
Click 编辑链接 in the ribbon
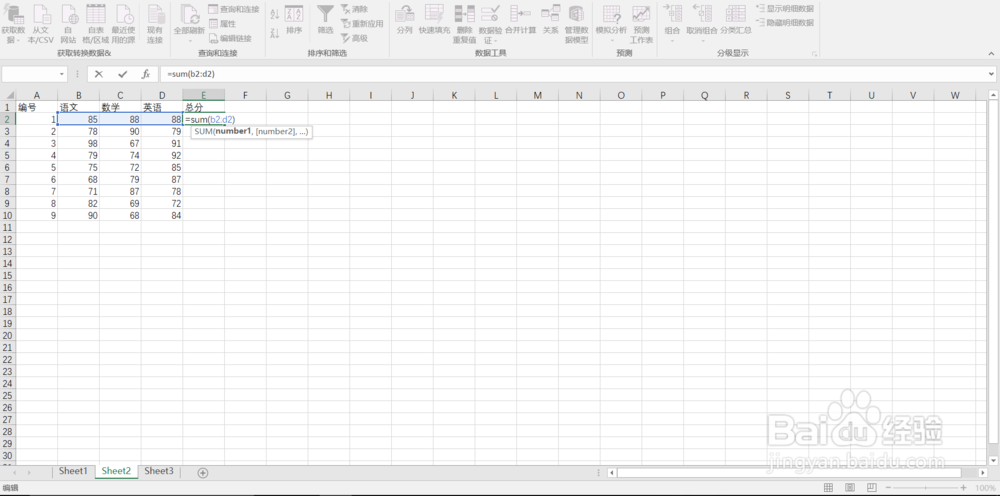tap(230, 38)
